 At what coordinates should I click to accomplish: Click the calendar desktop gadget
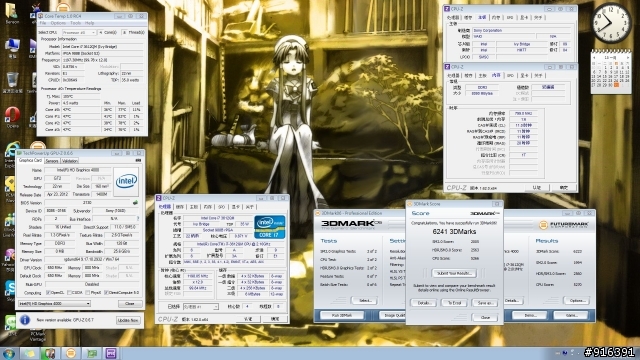(611, 72)
